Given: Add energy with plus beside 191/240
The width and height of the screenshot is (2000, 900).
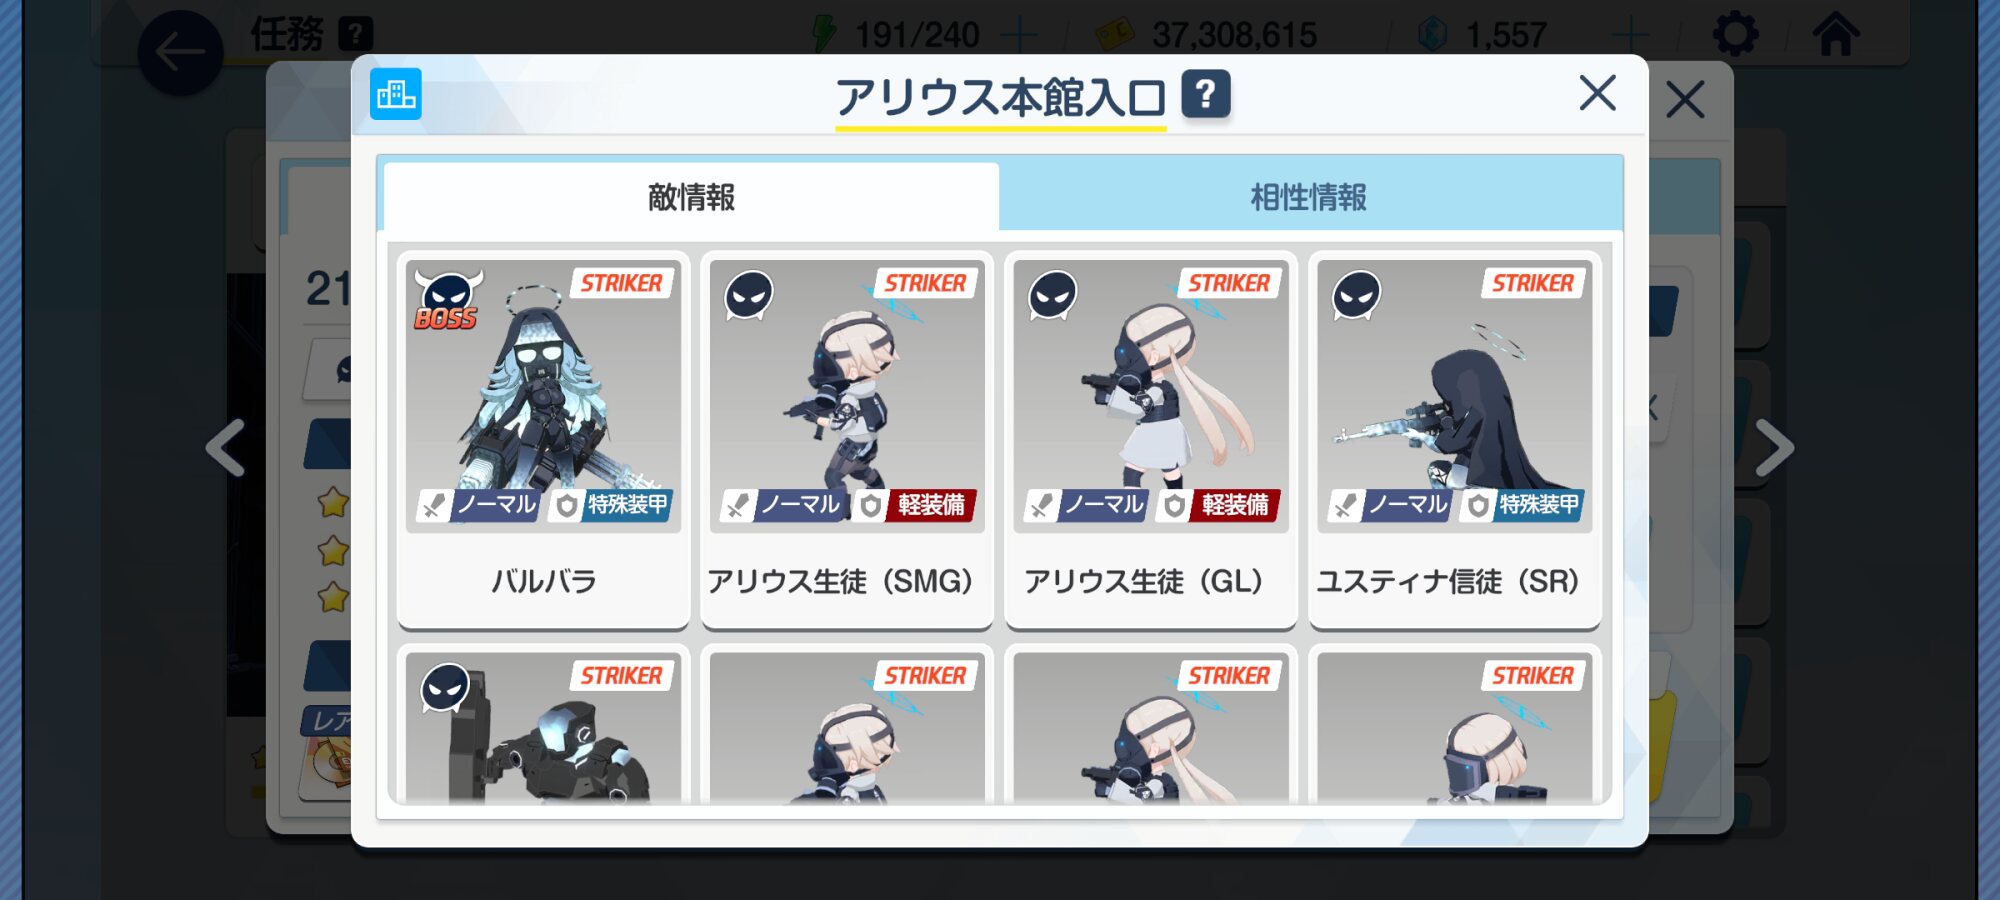Looking at the screenshot, I should [x=1019, y=35].
